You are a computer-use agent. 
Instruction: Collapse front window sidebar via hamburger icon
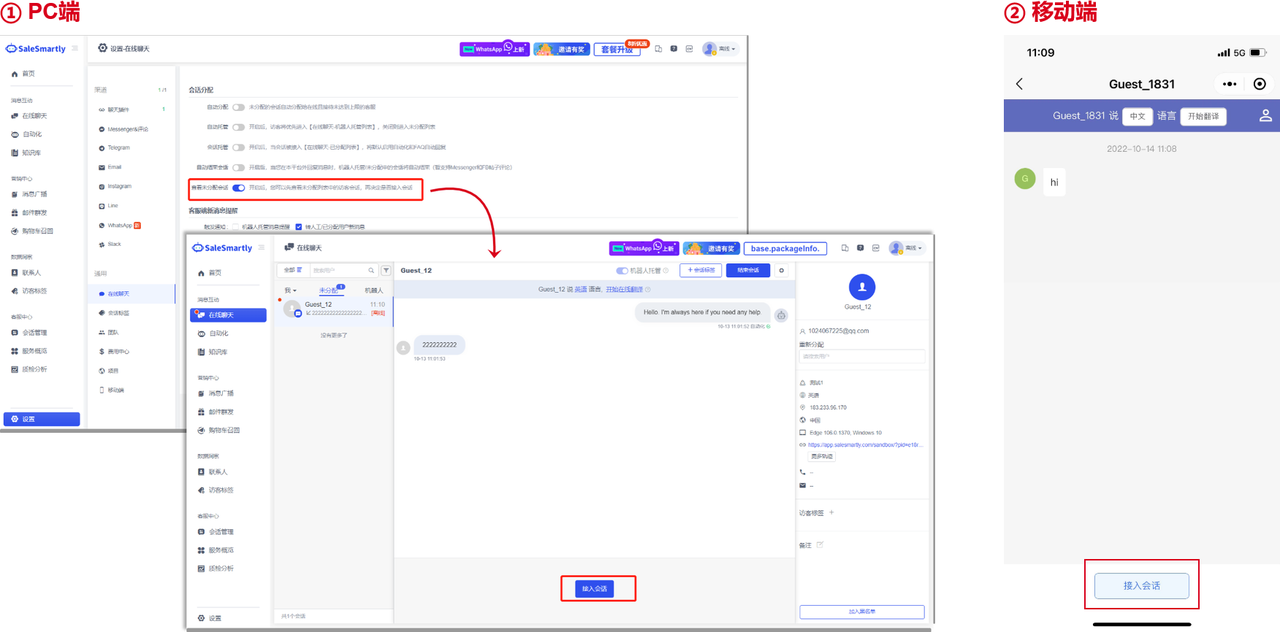[261, 247]
